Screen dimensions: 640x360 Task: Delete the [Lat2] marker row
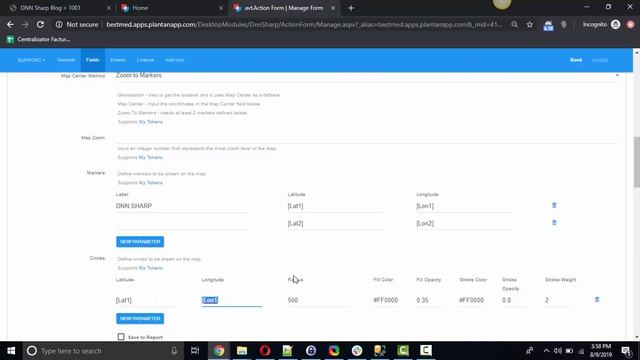coord(554,223)
